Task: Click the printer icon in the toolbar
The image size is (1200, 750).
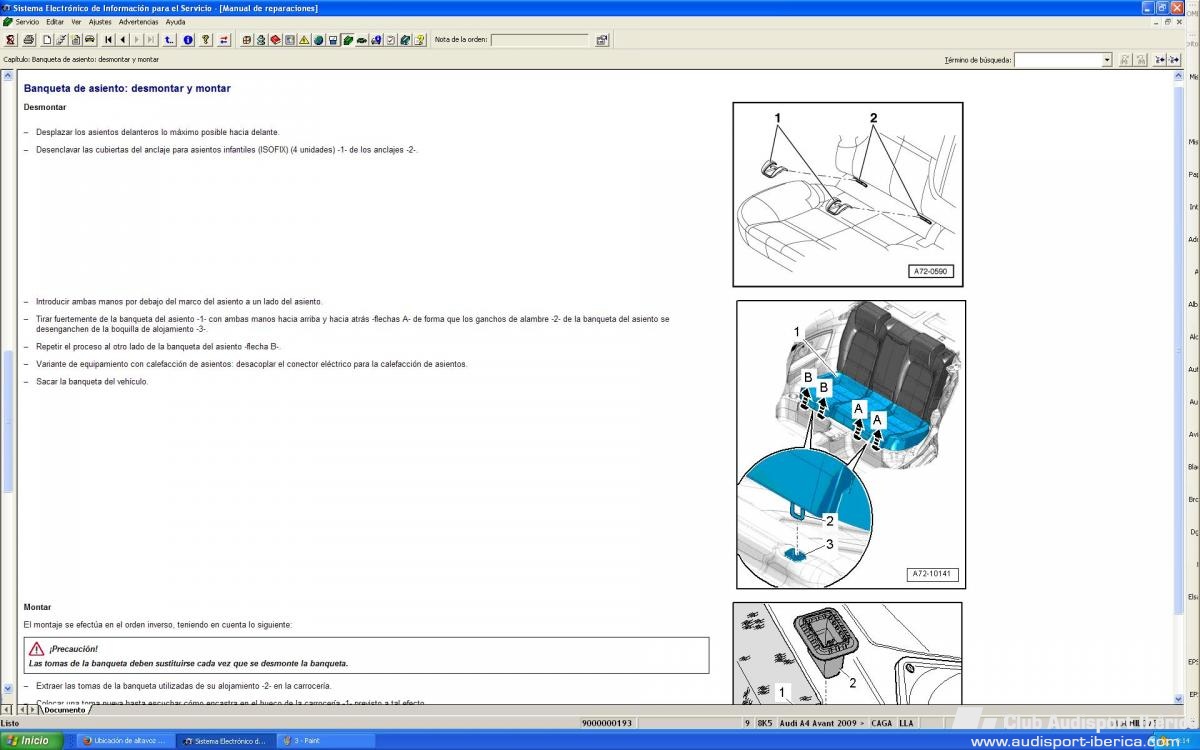Action: tap(29, 40)
